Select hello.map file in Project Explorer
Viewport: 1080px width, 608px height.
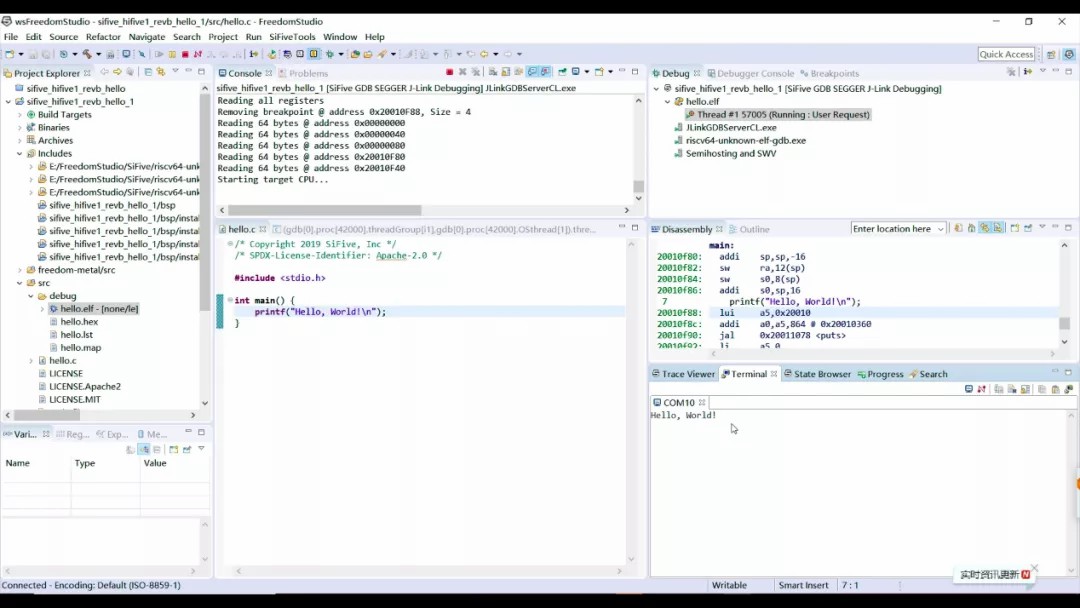point(80,348)
